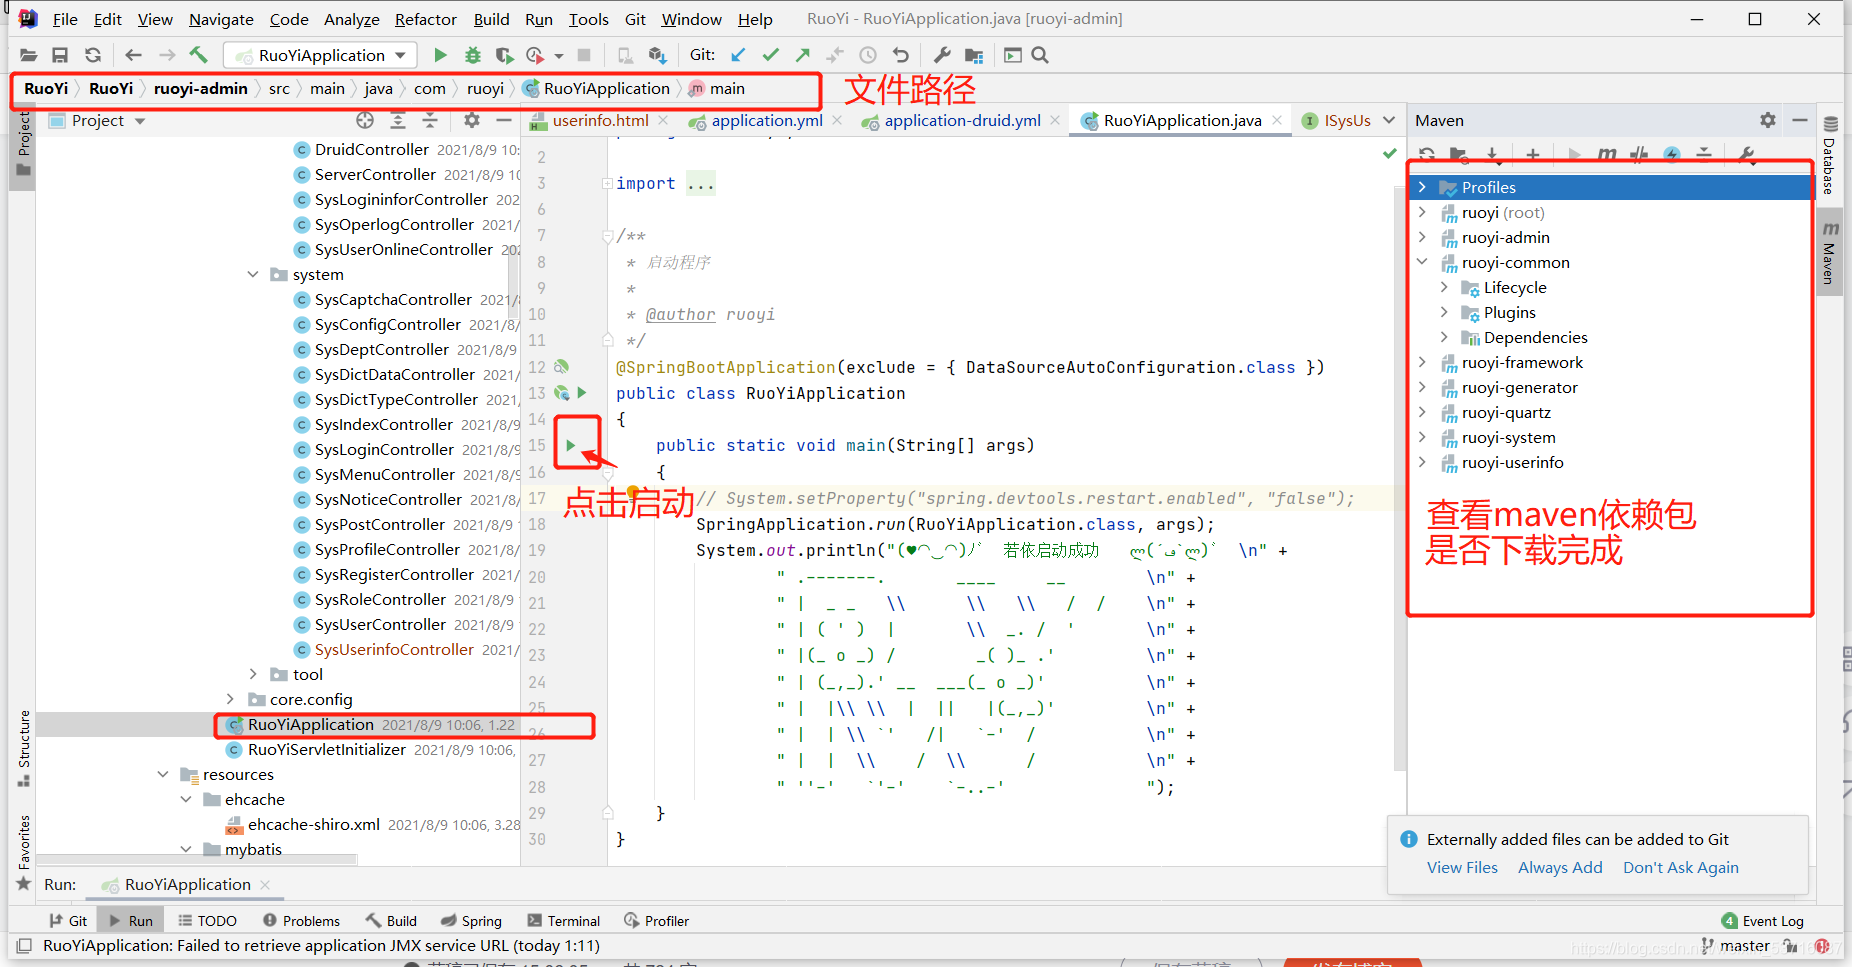The image size is (1852, 967).
Task: Click ruoyi-admin breadcrumb in navigation bar
Action: pyautogui.click(x=200, y=88)
